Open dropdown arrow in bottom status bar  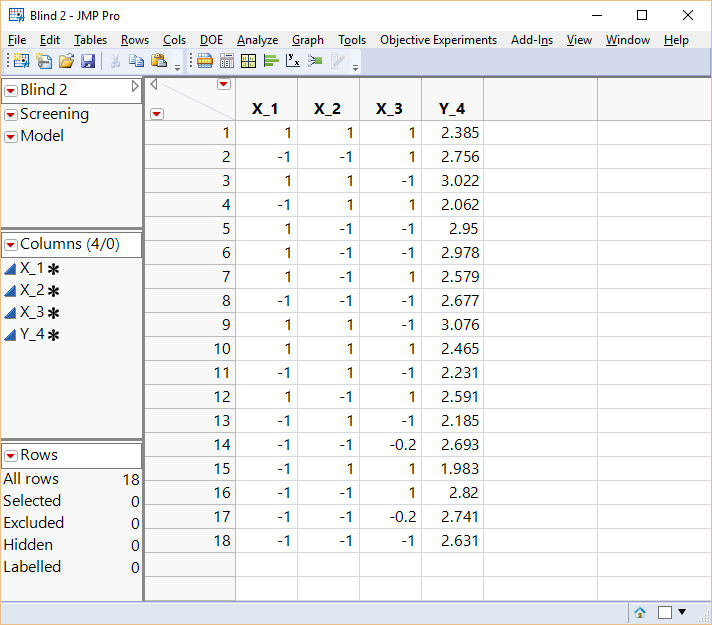(682, 612)
